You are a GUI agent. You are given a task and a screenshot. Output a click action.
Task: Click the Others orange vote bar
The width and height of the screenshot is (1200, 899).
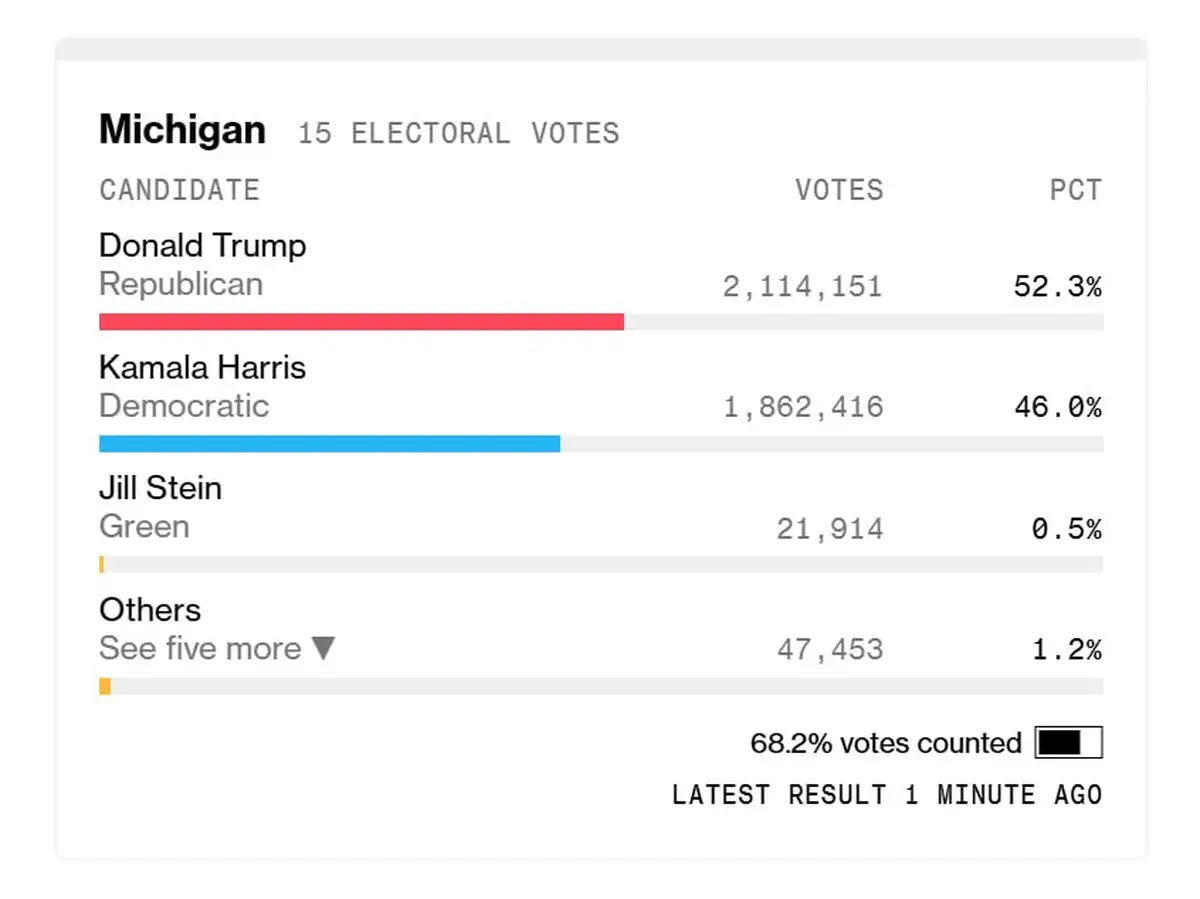coord(105,687)
